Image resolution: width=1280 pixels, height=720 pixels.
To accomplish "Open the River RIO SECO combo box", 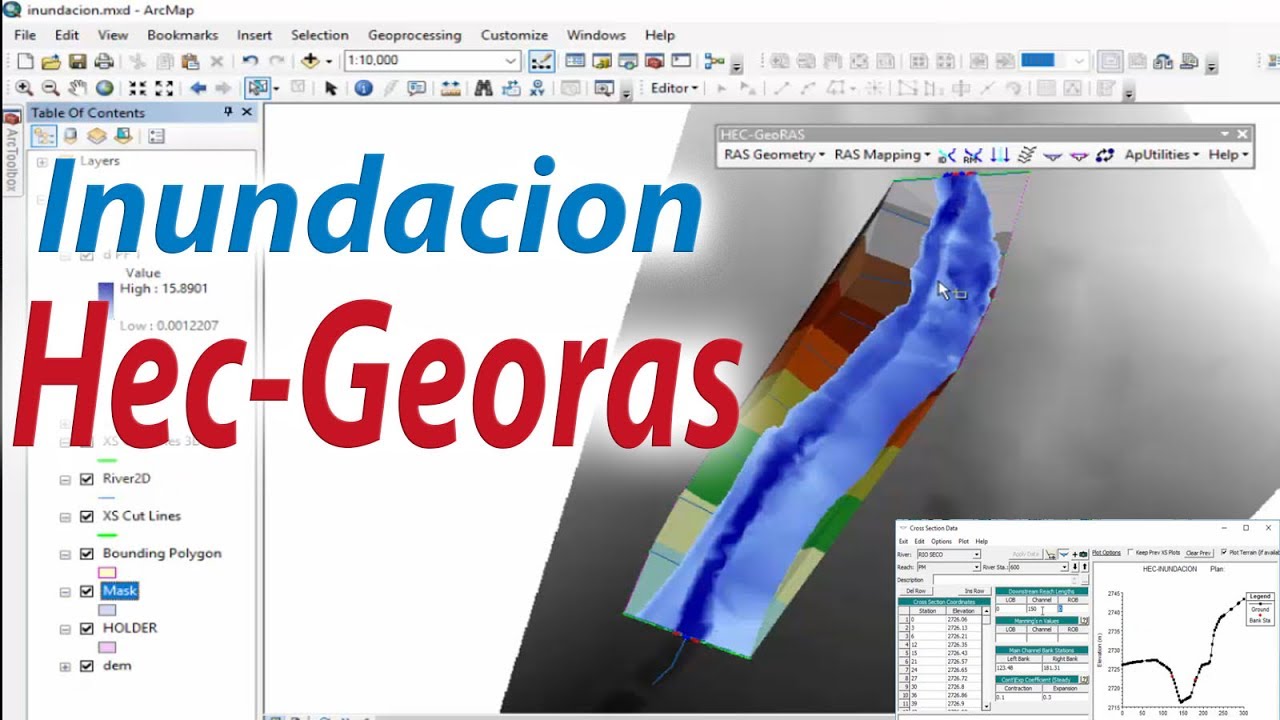I will pyautogui.click(x=949, y=554).
